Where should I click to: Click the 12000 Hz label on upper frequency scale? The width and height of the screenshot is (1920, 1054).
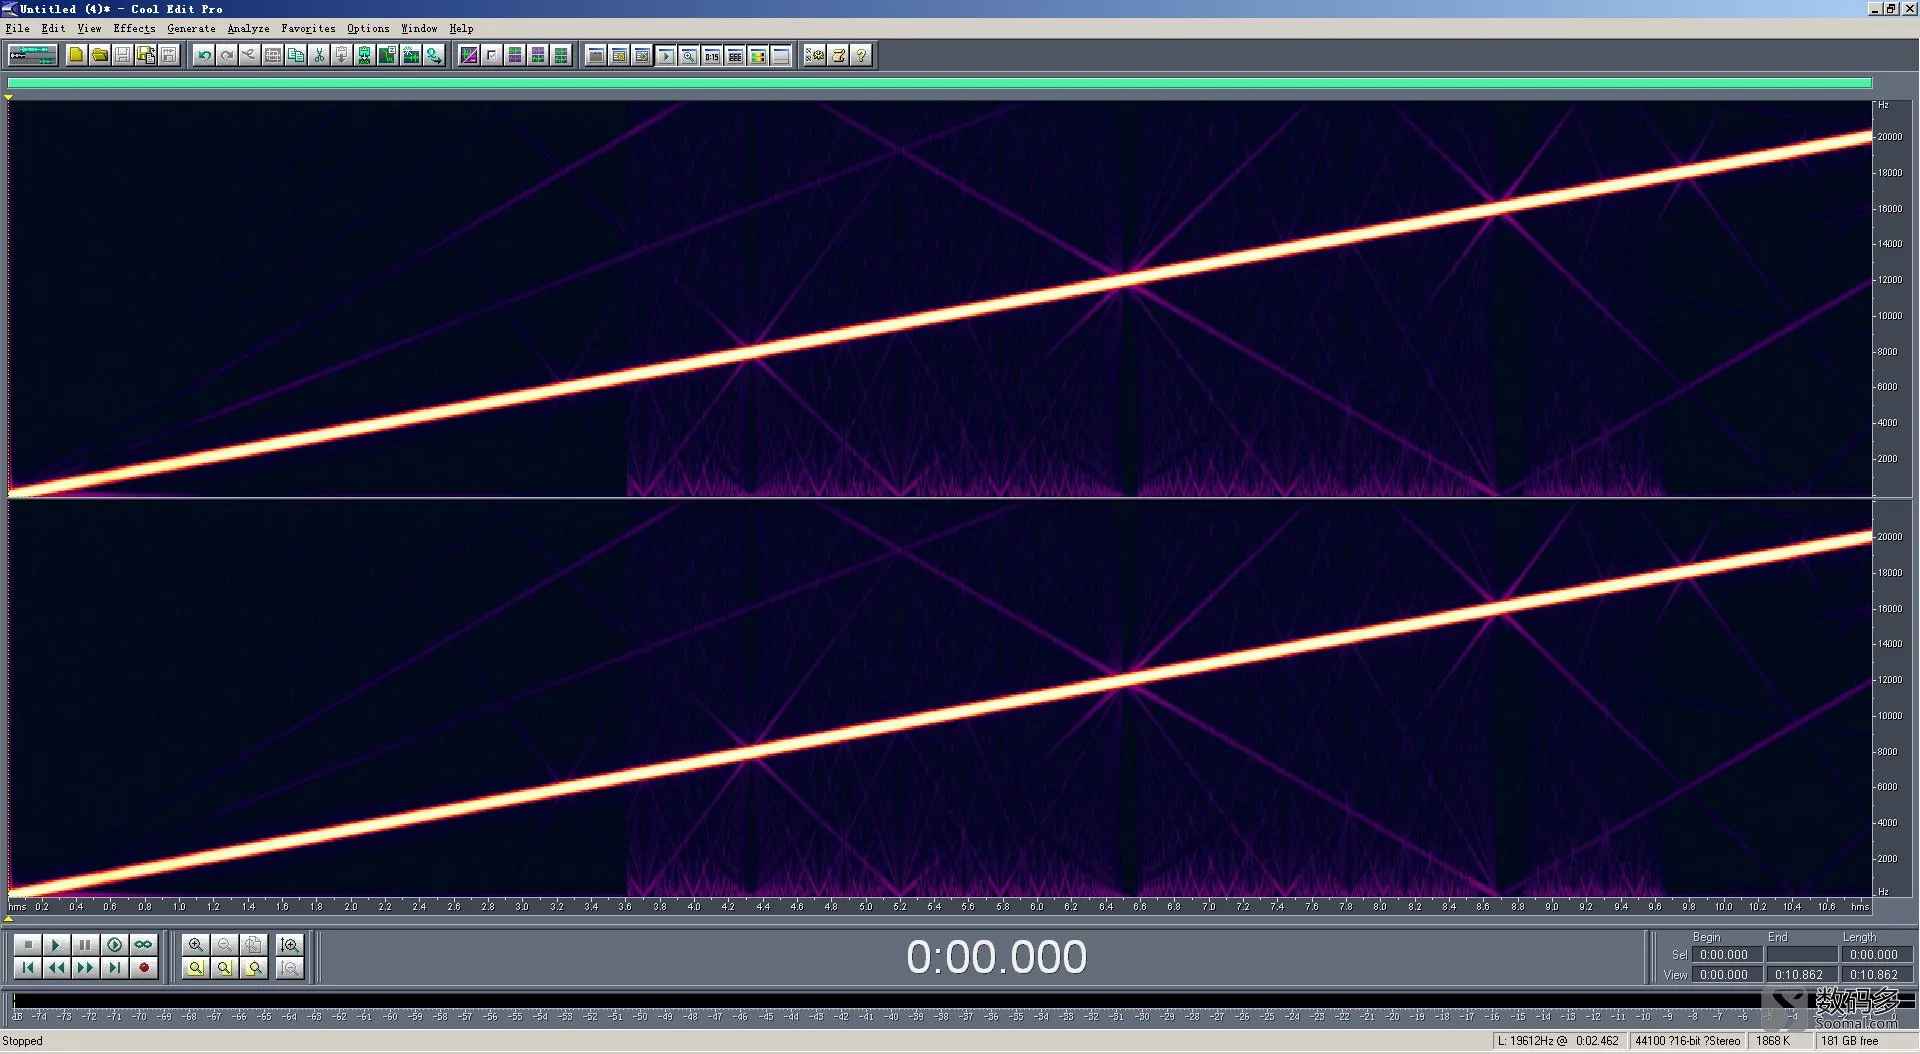click(1889, 280)
